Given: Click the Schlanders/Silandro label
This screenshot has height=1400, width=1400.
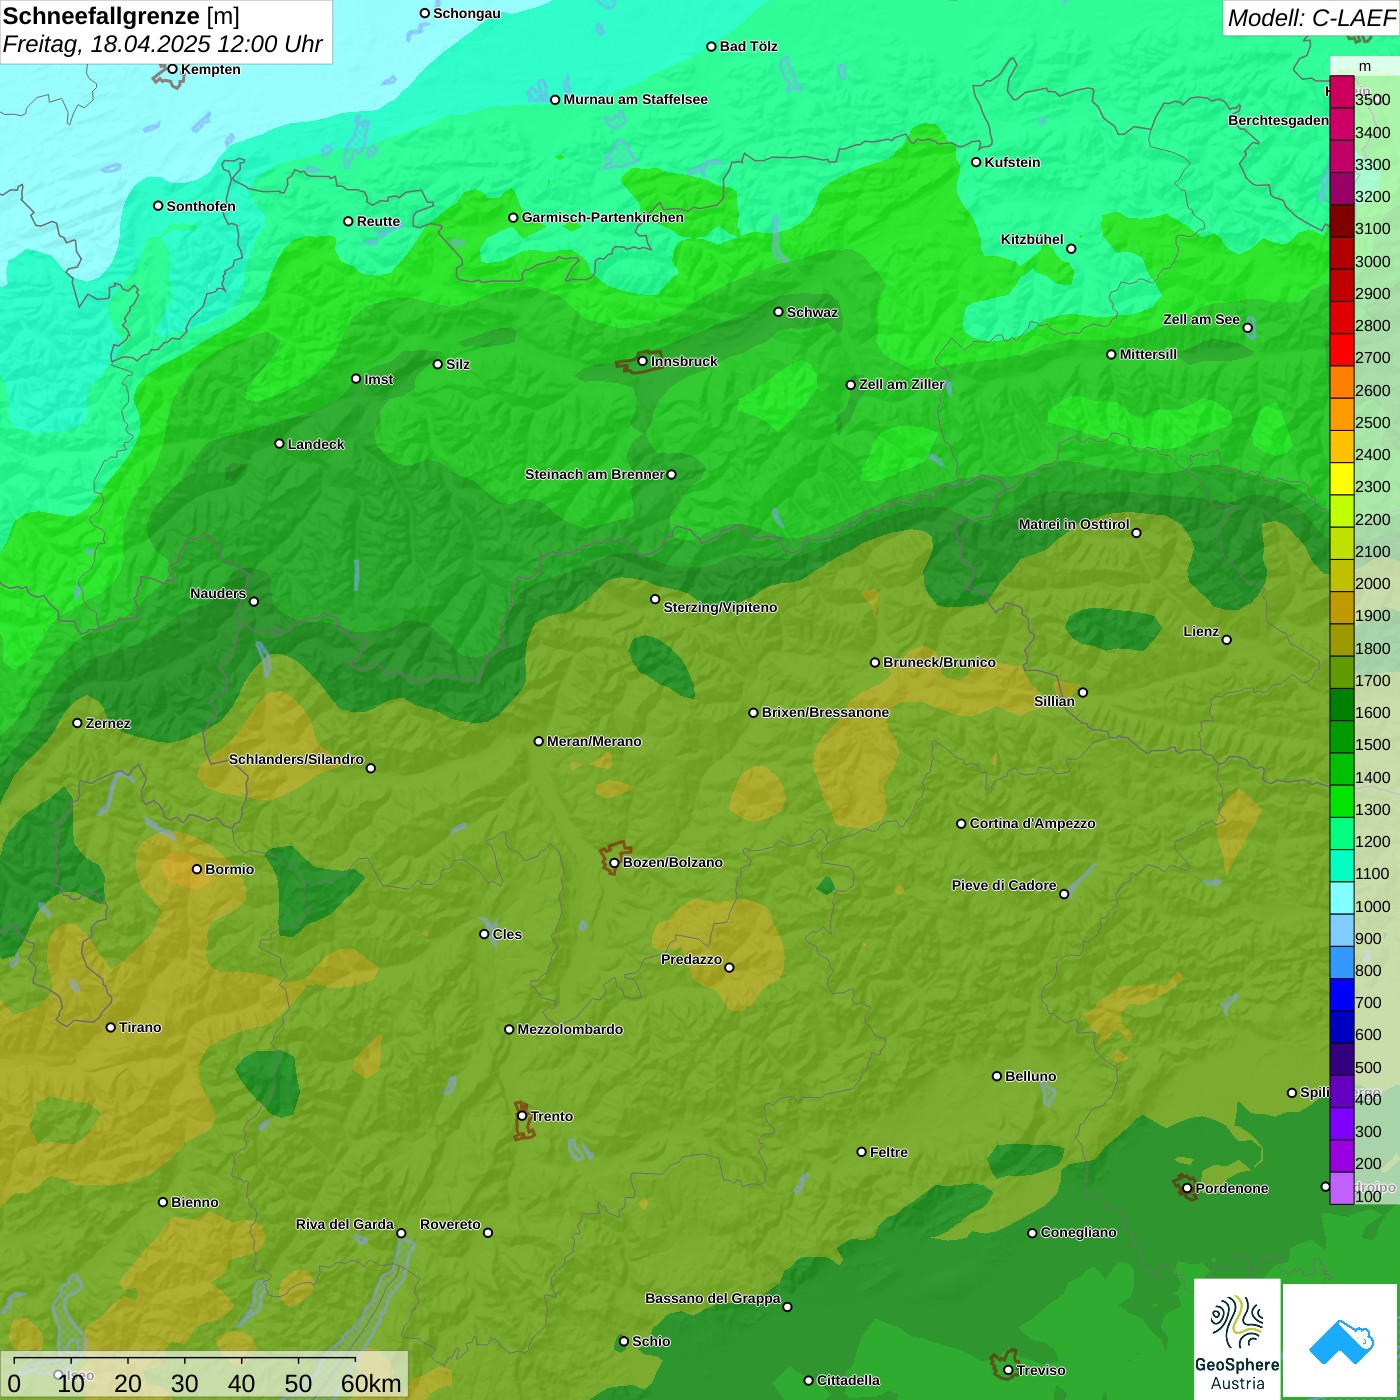Looking at the screenshot, I should pyautogui.click(x=297, y=759).
